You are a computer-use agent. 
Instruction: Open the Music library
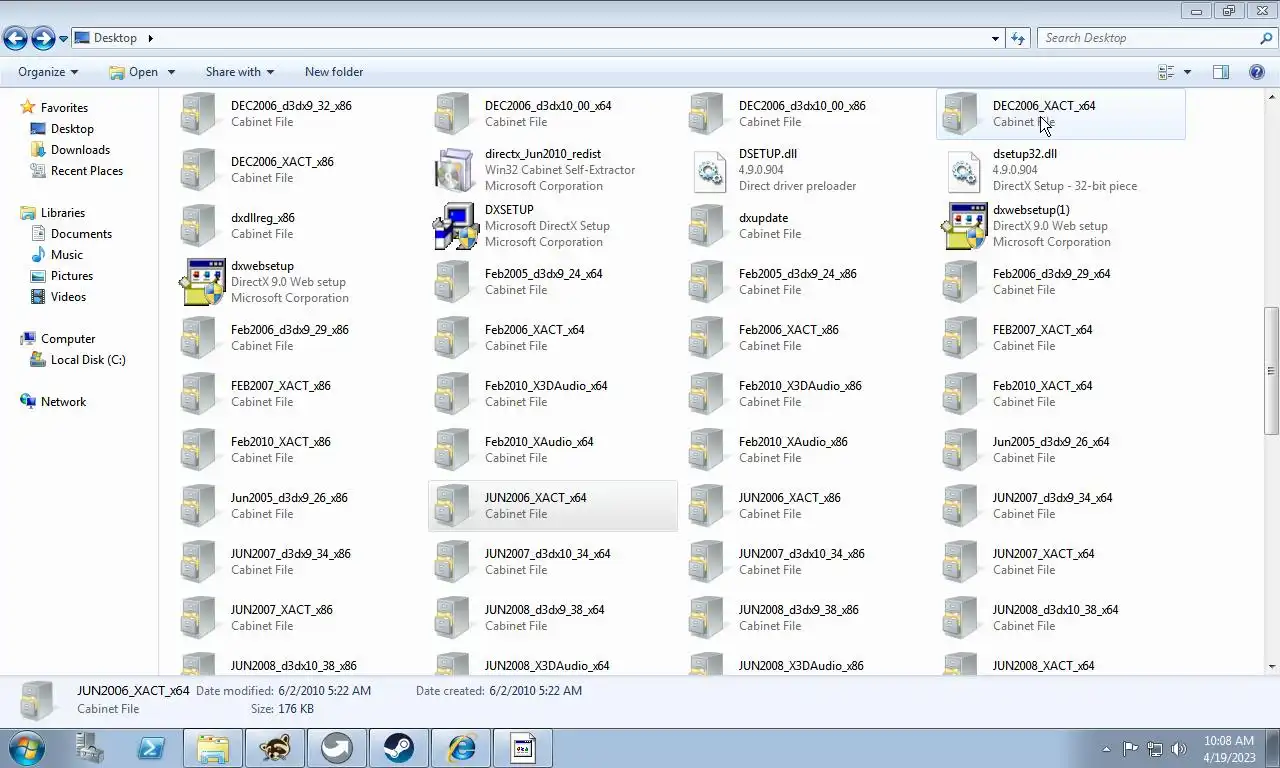[67, 255]
